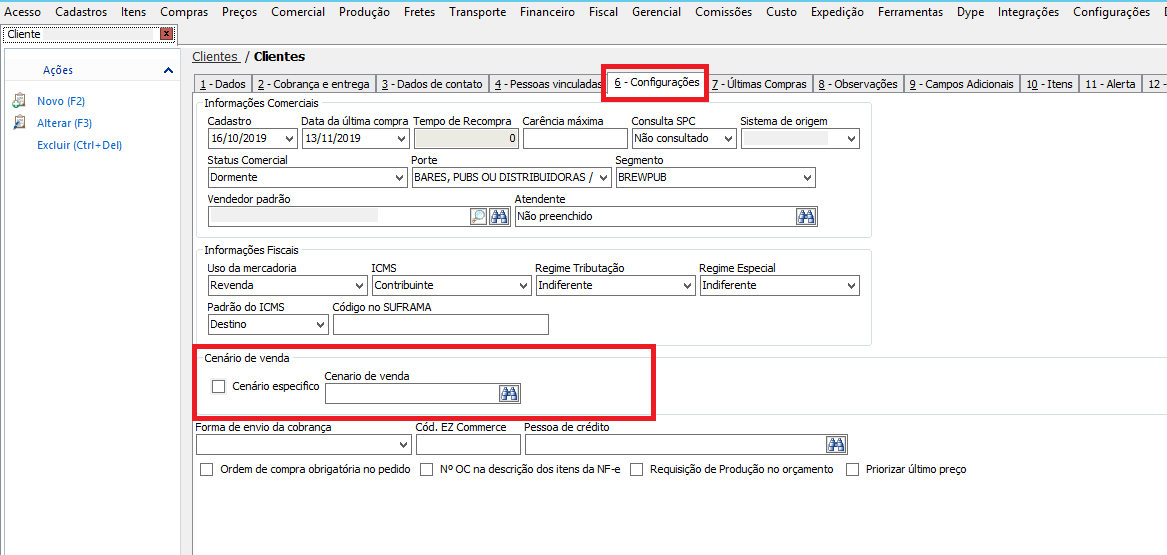Screen dimensions: 1167x555
Task: Check Nº OC na descrição dos itens da NF-e
Action: click(x=426, y=469)
